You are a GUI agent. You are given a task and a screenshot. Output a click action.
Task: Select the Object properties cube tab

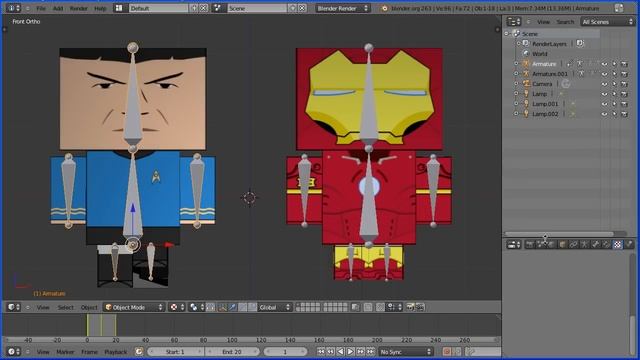(562, 244)
